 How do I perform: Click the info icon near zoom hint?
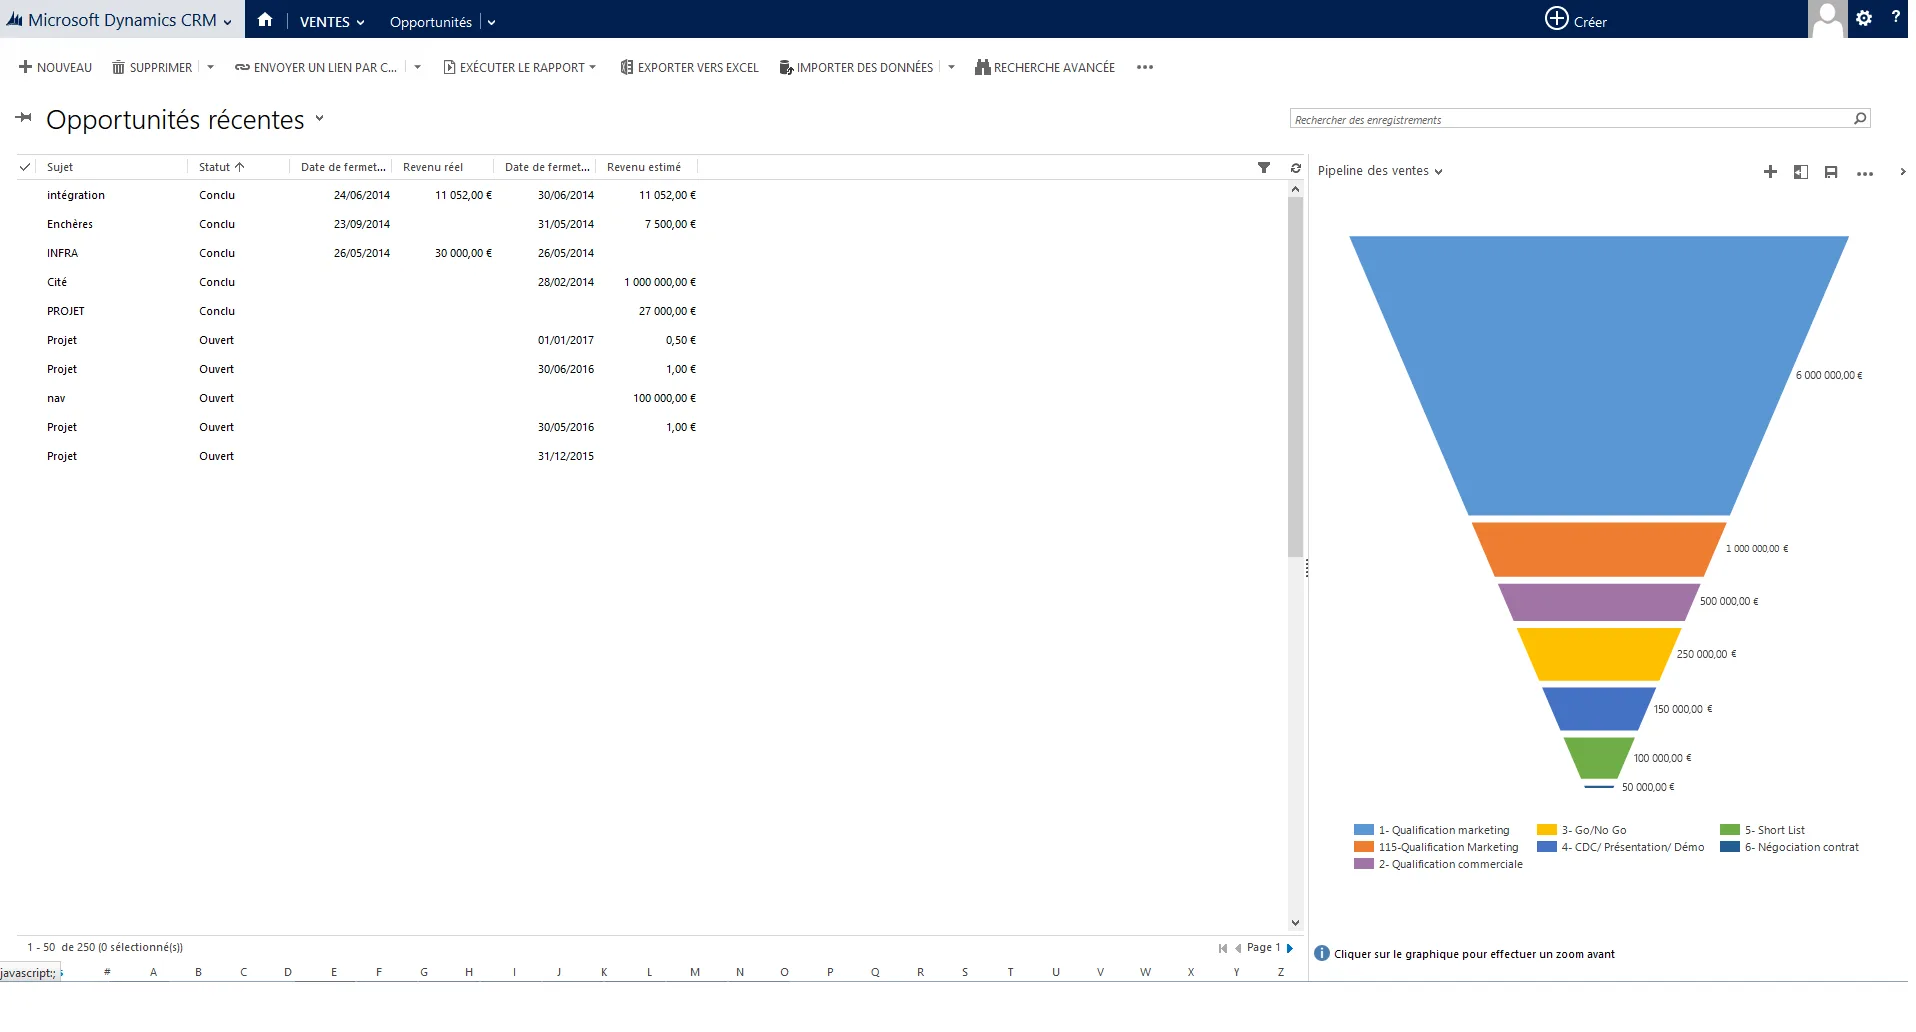pos(1322,953)
